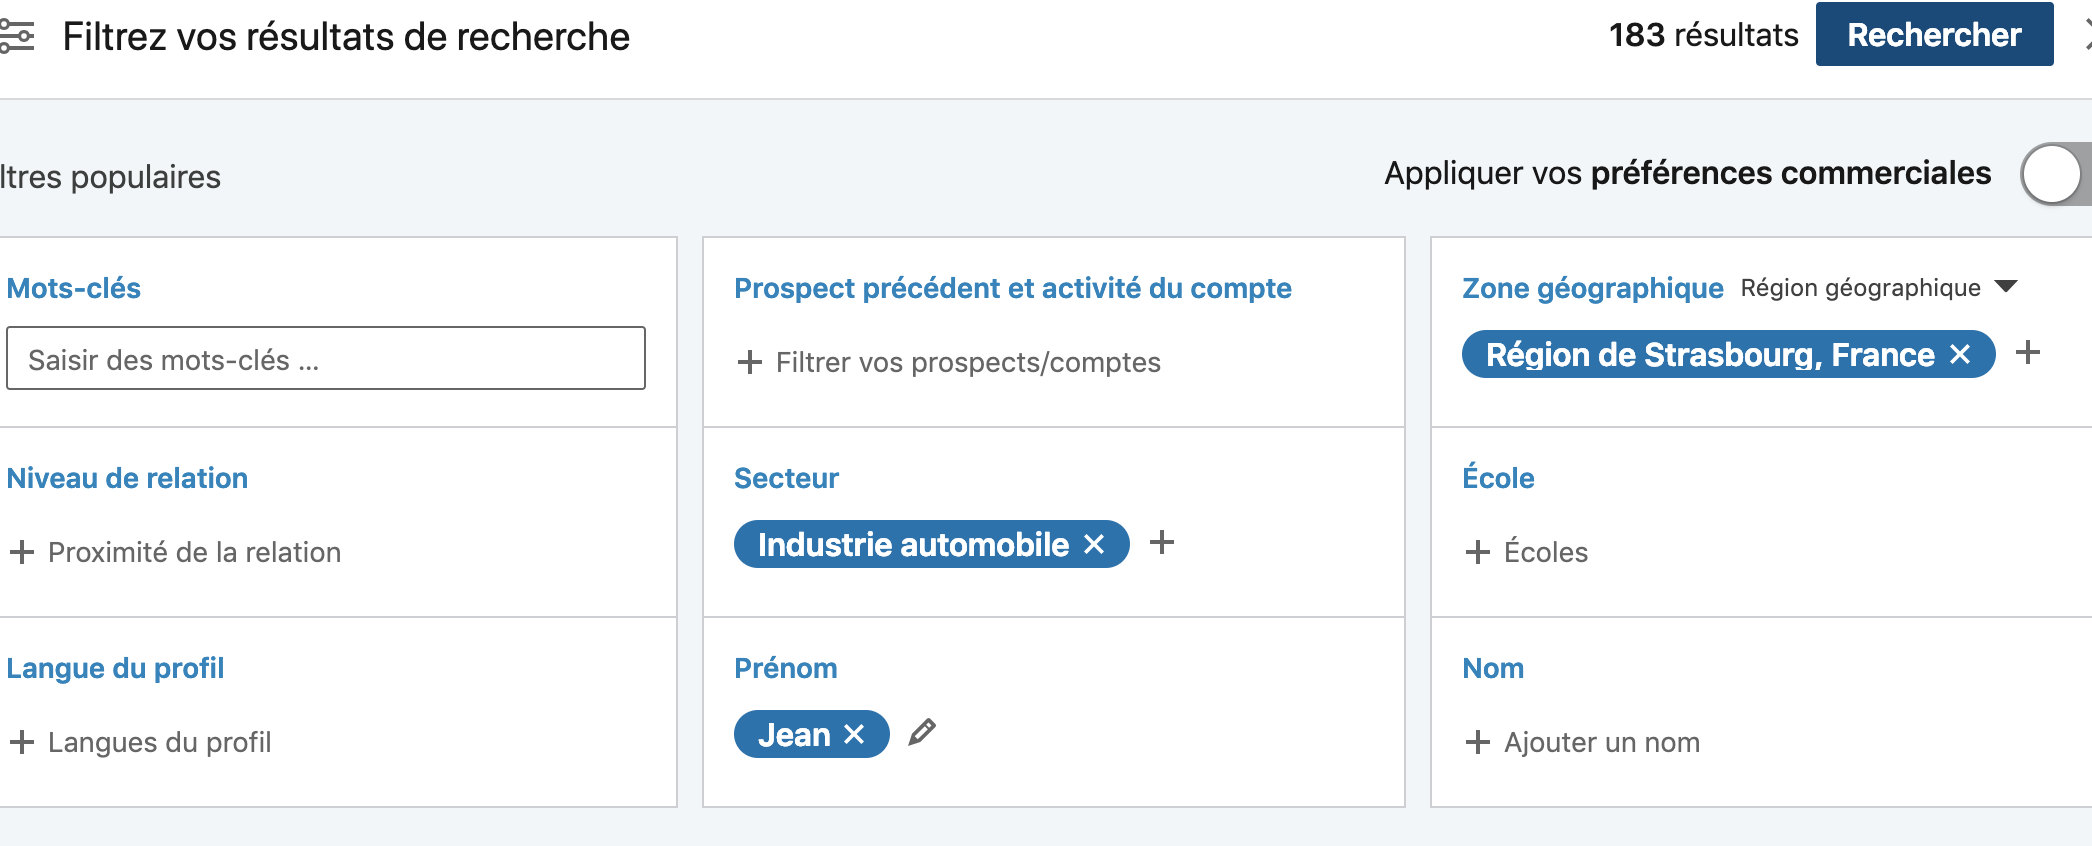Remove the Industrie automobile sector tag
This screenshot has height=846, width=2092.
1094,545
